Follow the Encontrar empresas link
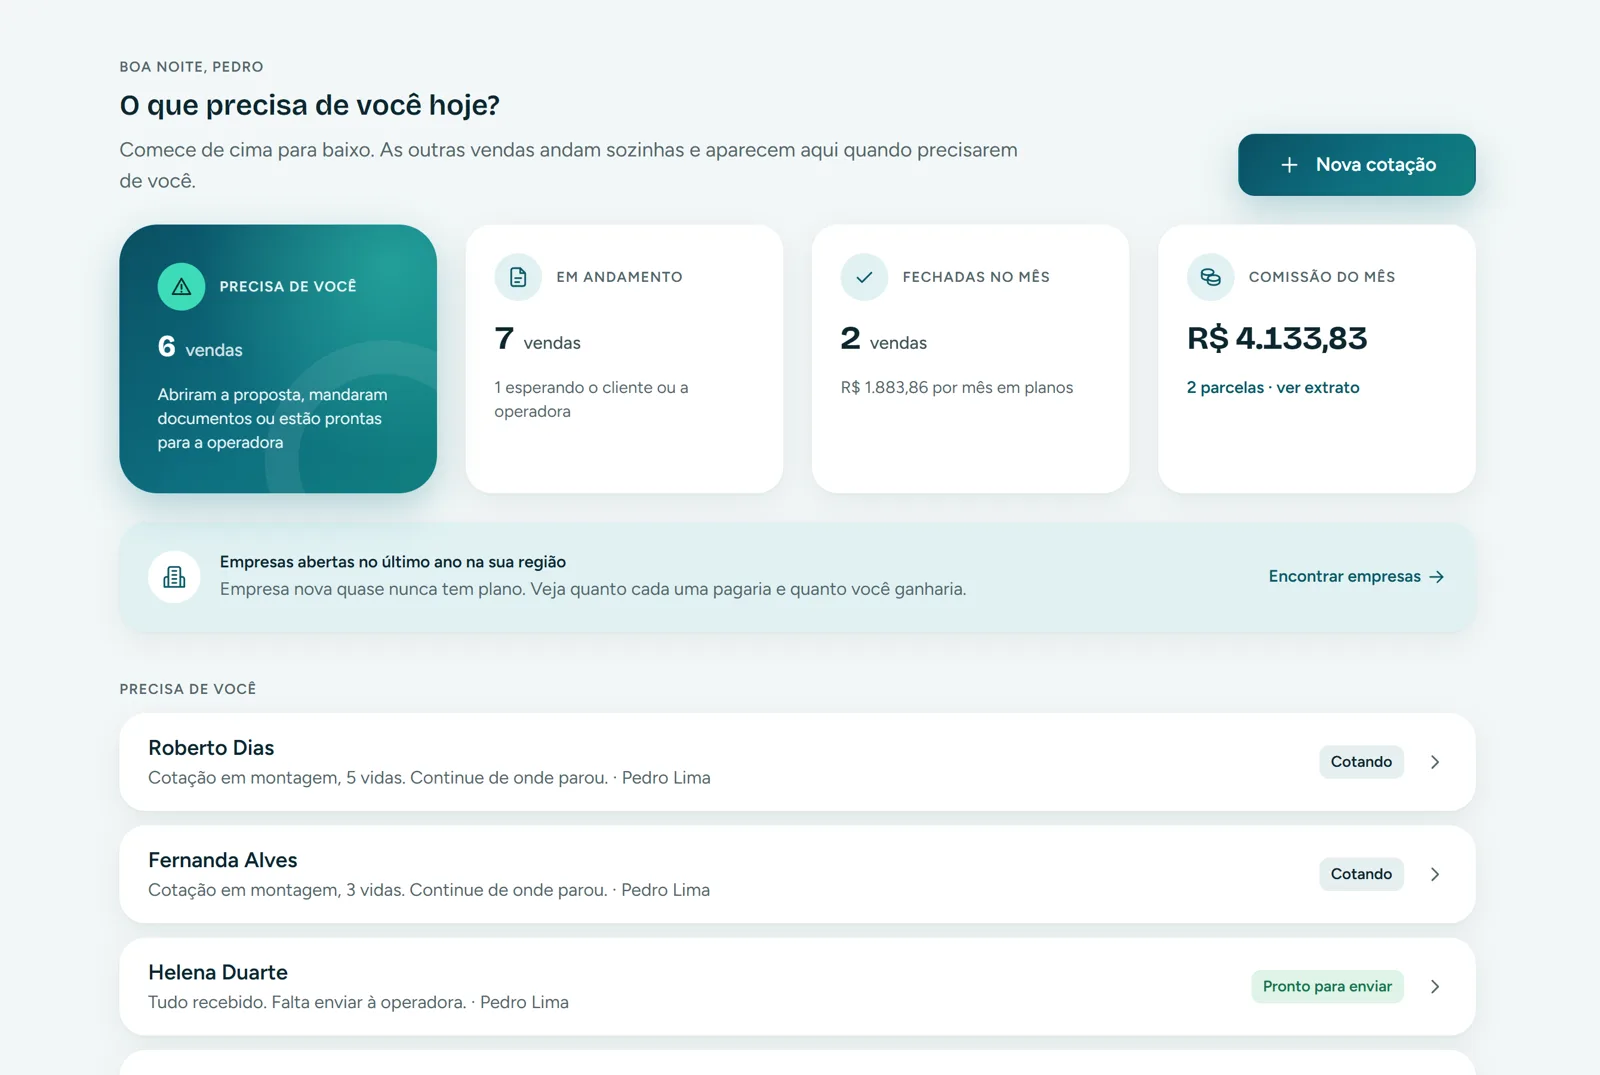The image size is (1600, 1075). [1357, 577]
